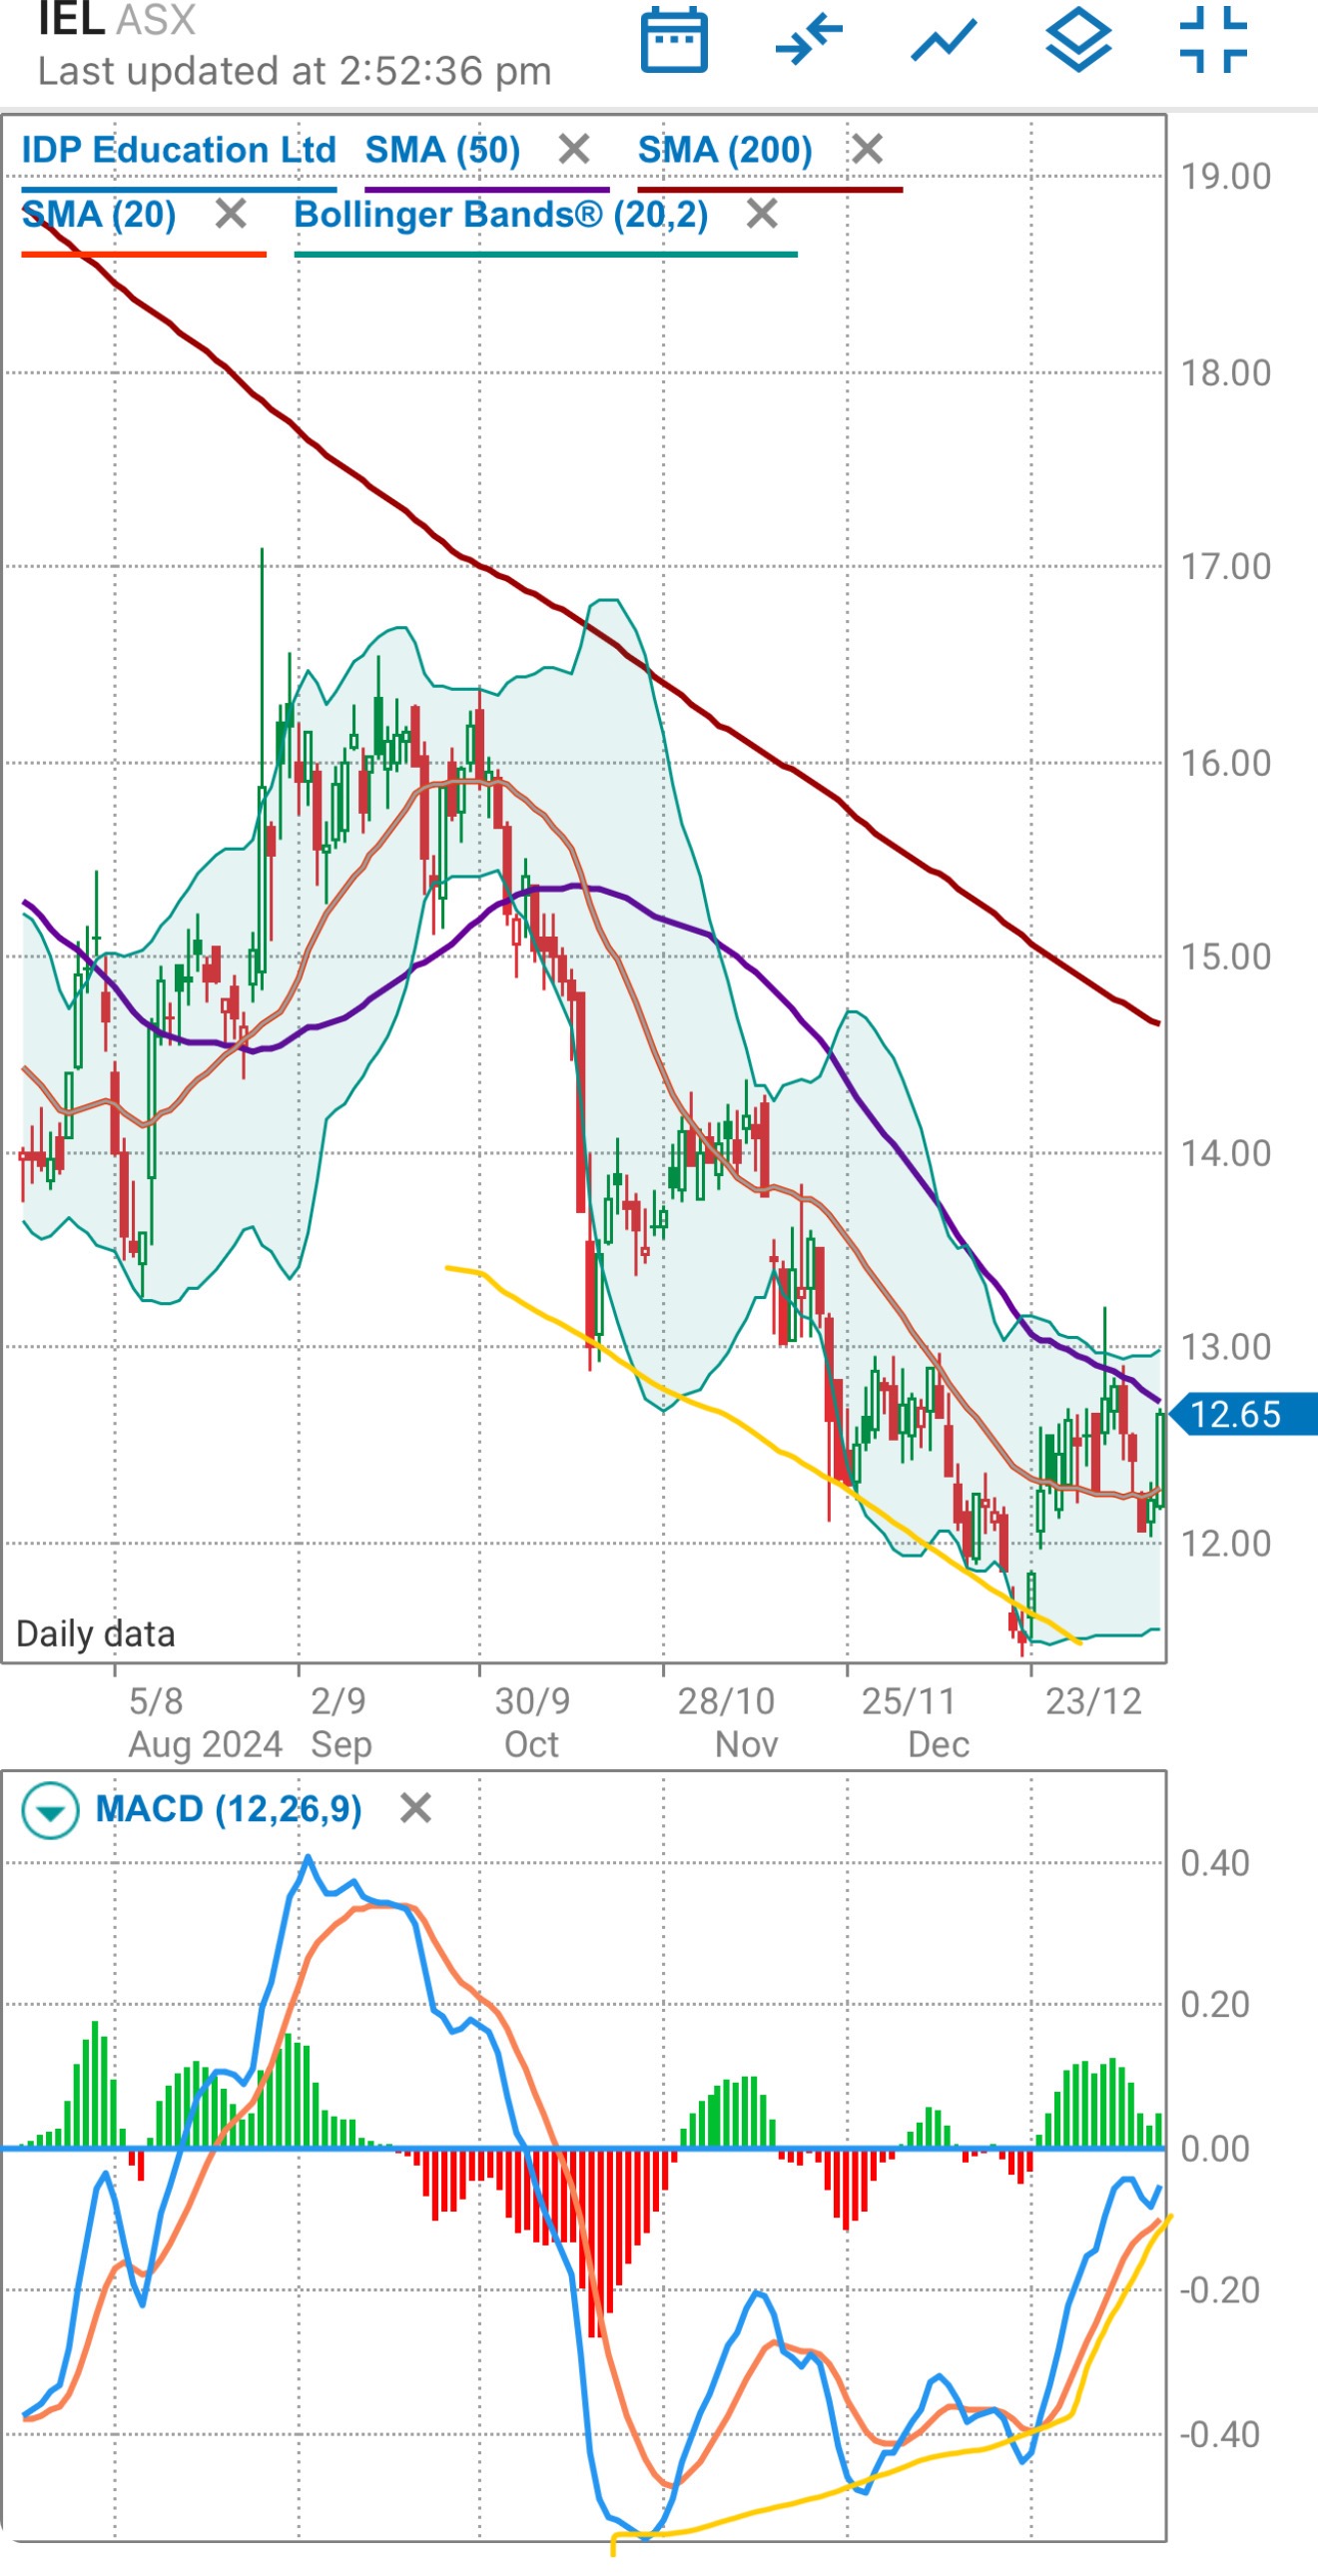Viewport: 1318px width, 2576px height.
Task: Close the MACD indicator panel
Action: click(416, 1808)
